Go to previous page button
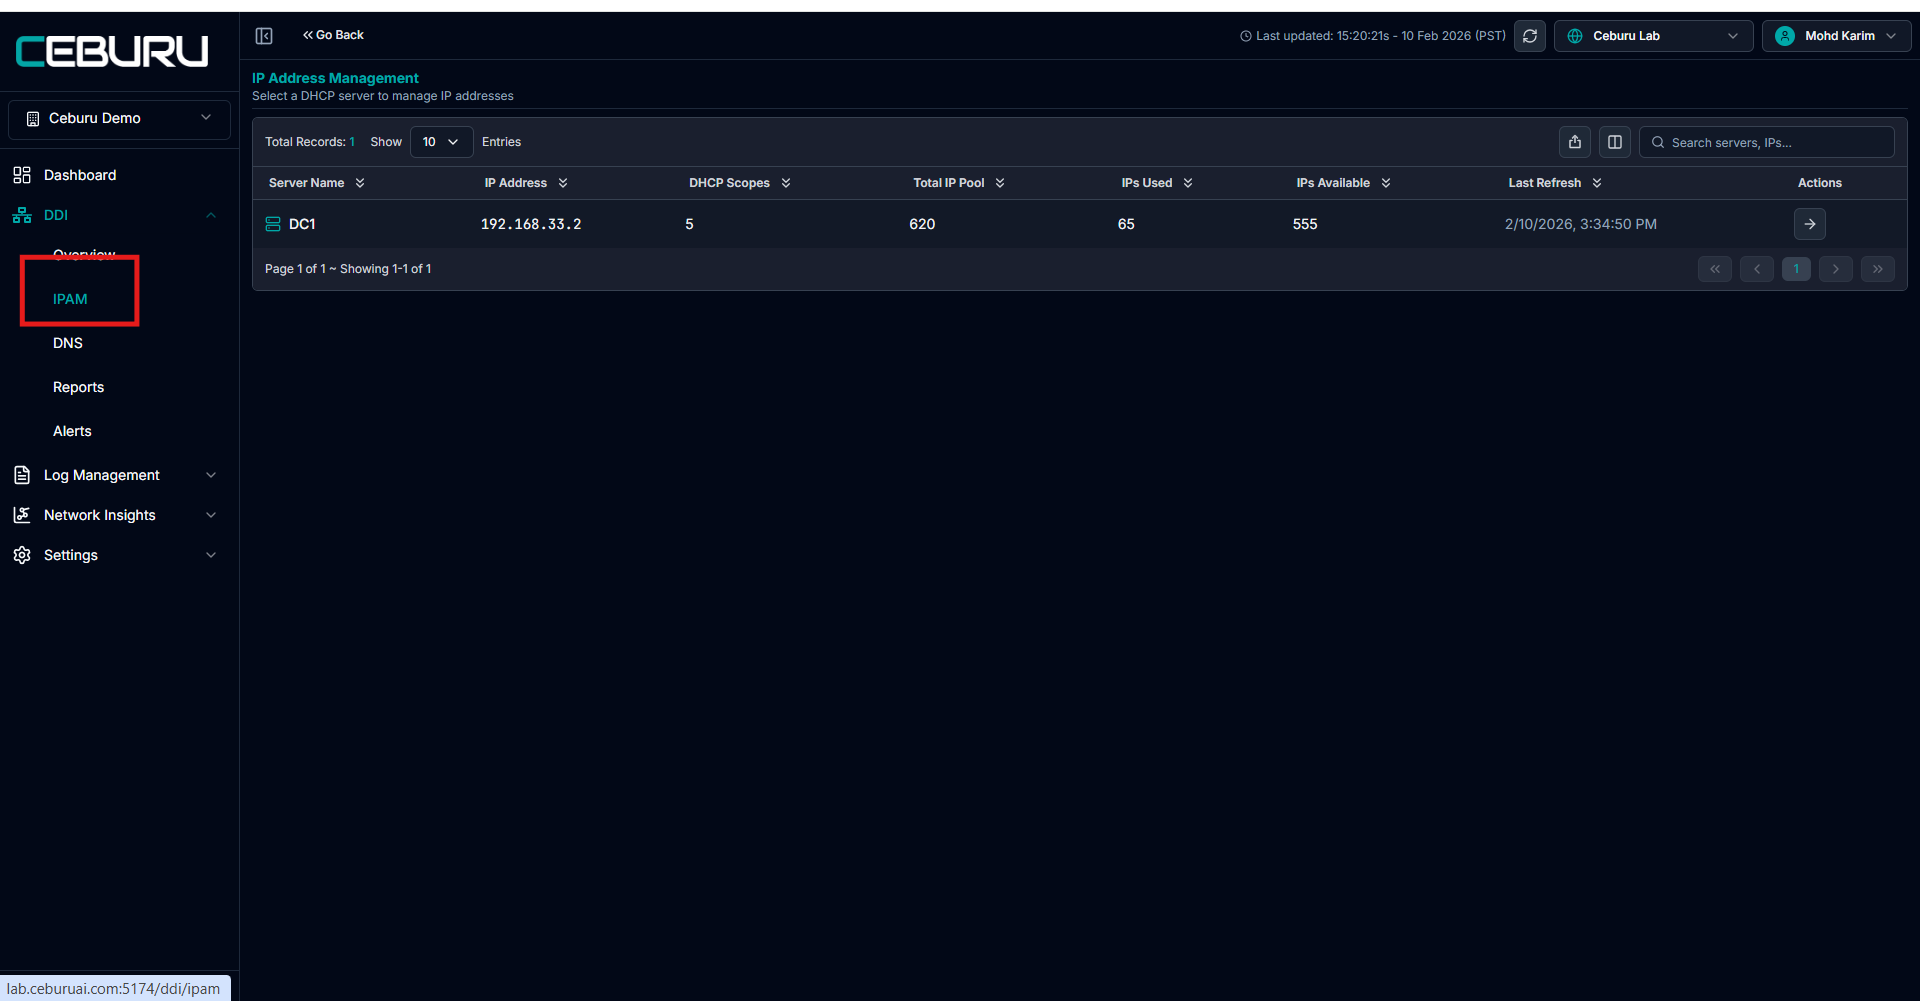Image resolution: width=1920 pixels, height=1001 pixels. (x=1757, y=269)
